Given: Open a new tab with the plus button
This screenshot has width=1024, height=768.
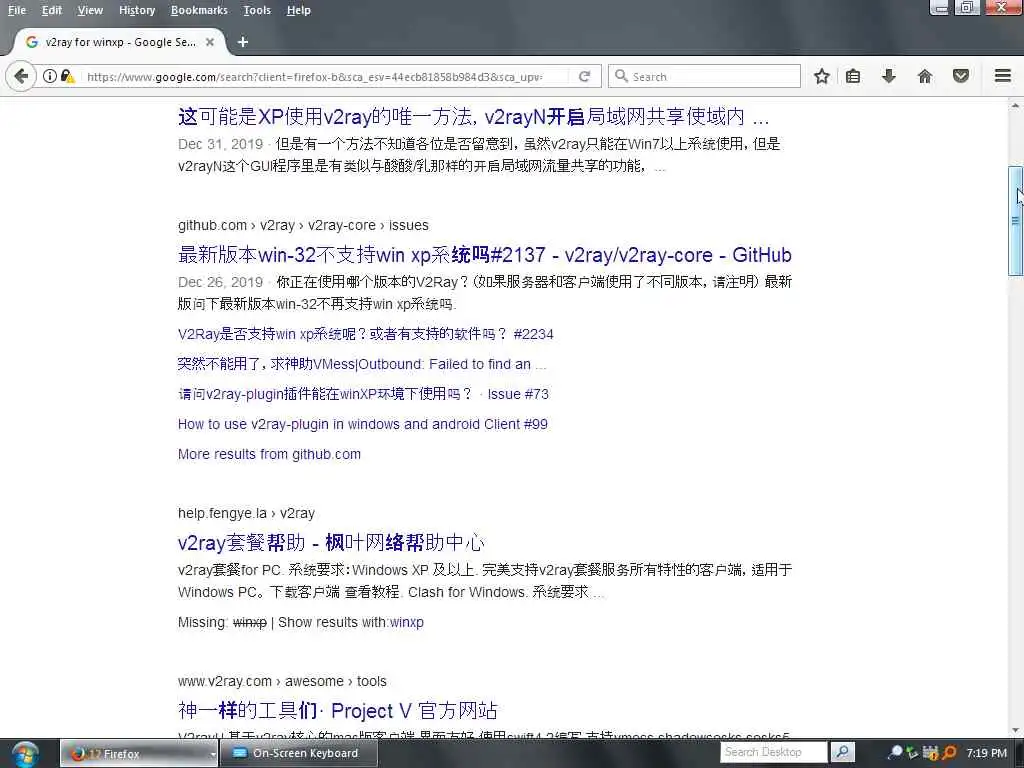Looking at the screenshot, I should click(x=243, y=42).
